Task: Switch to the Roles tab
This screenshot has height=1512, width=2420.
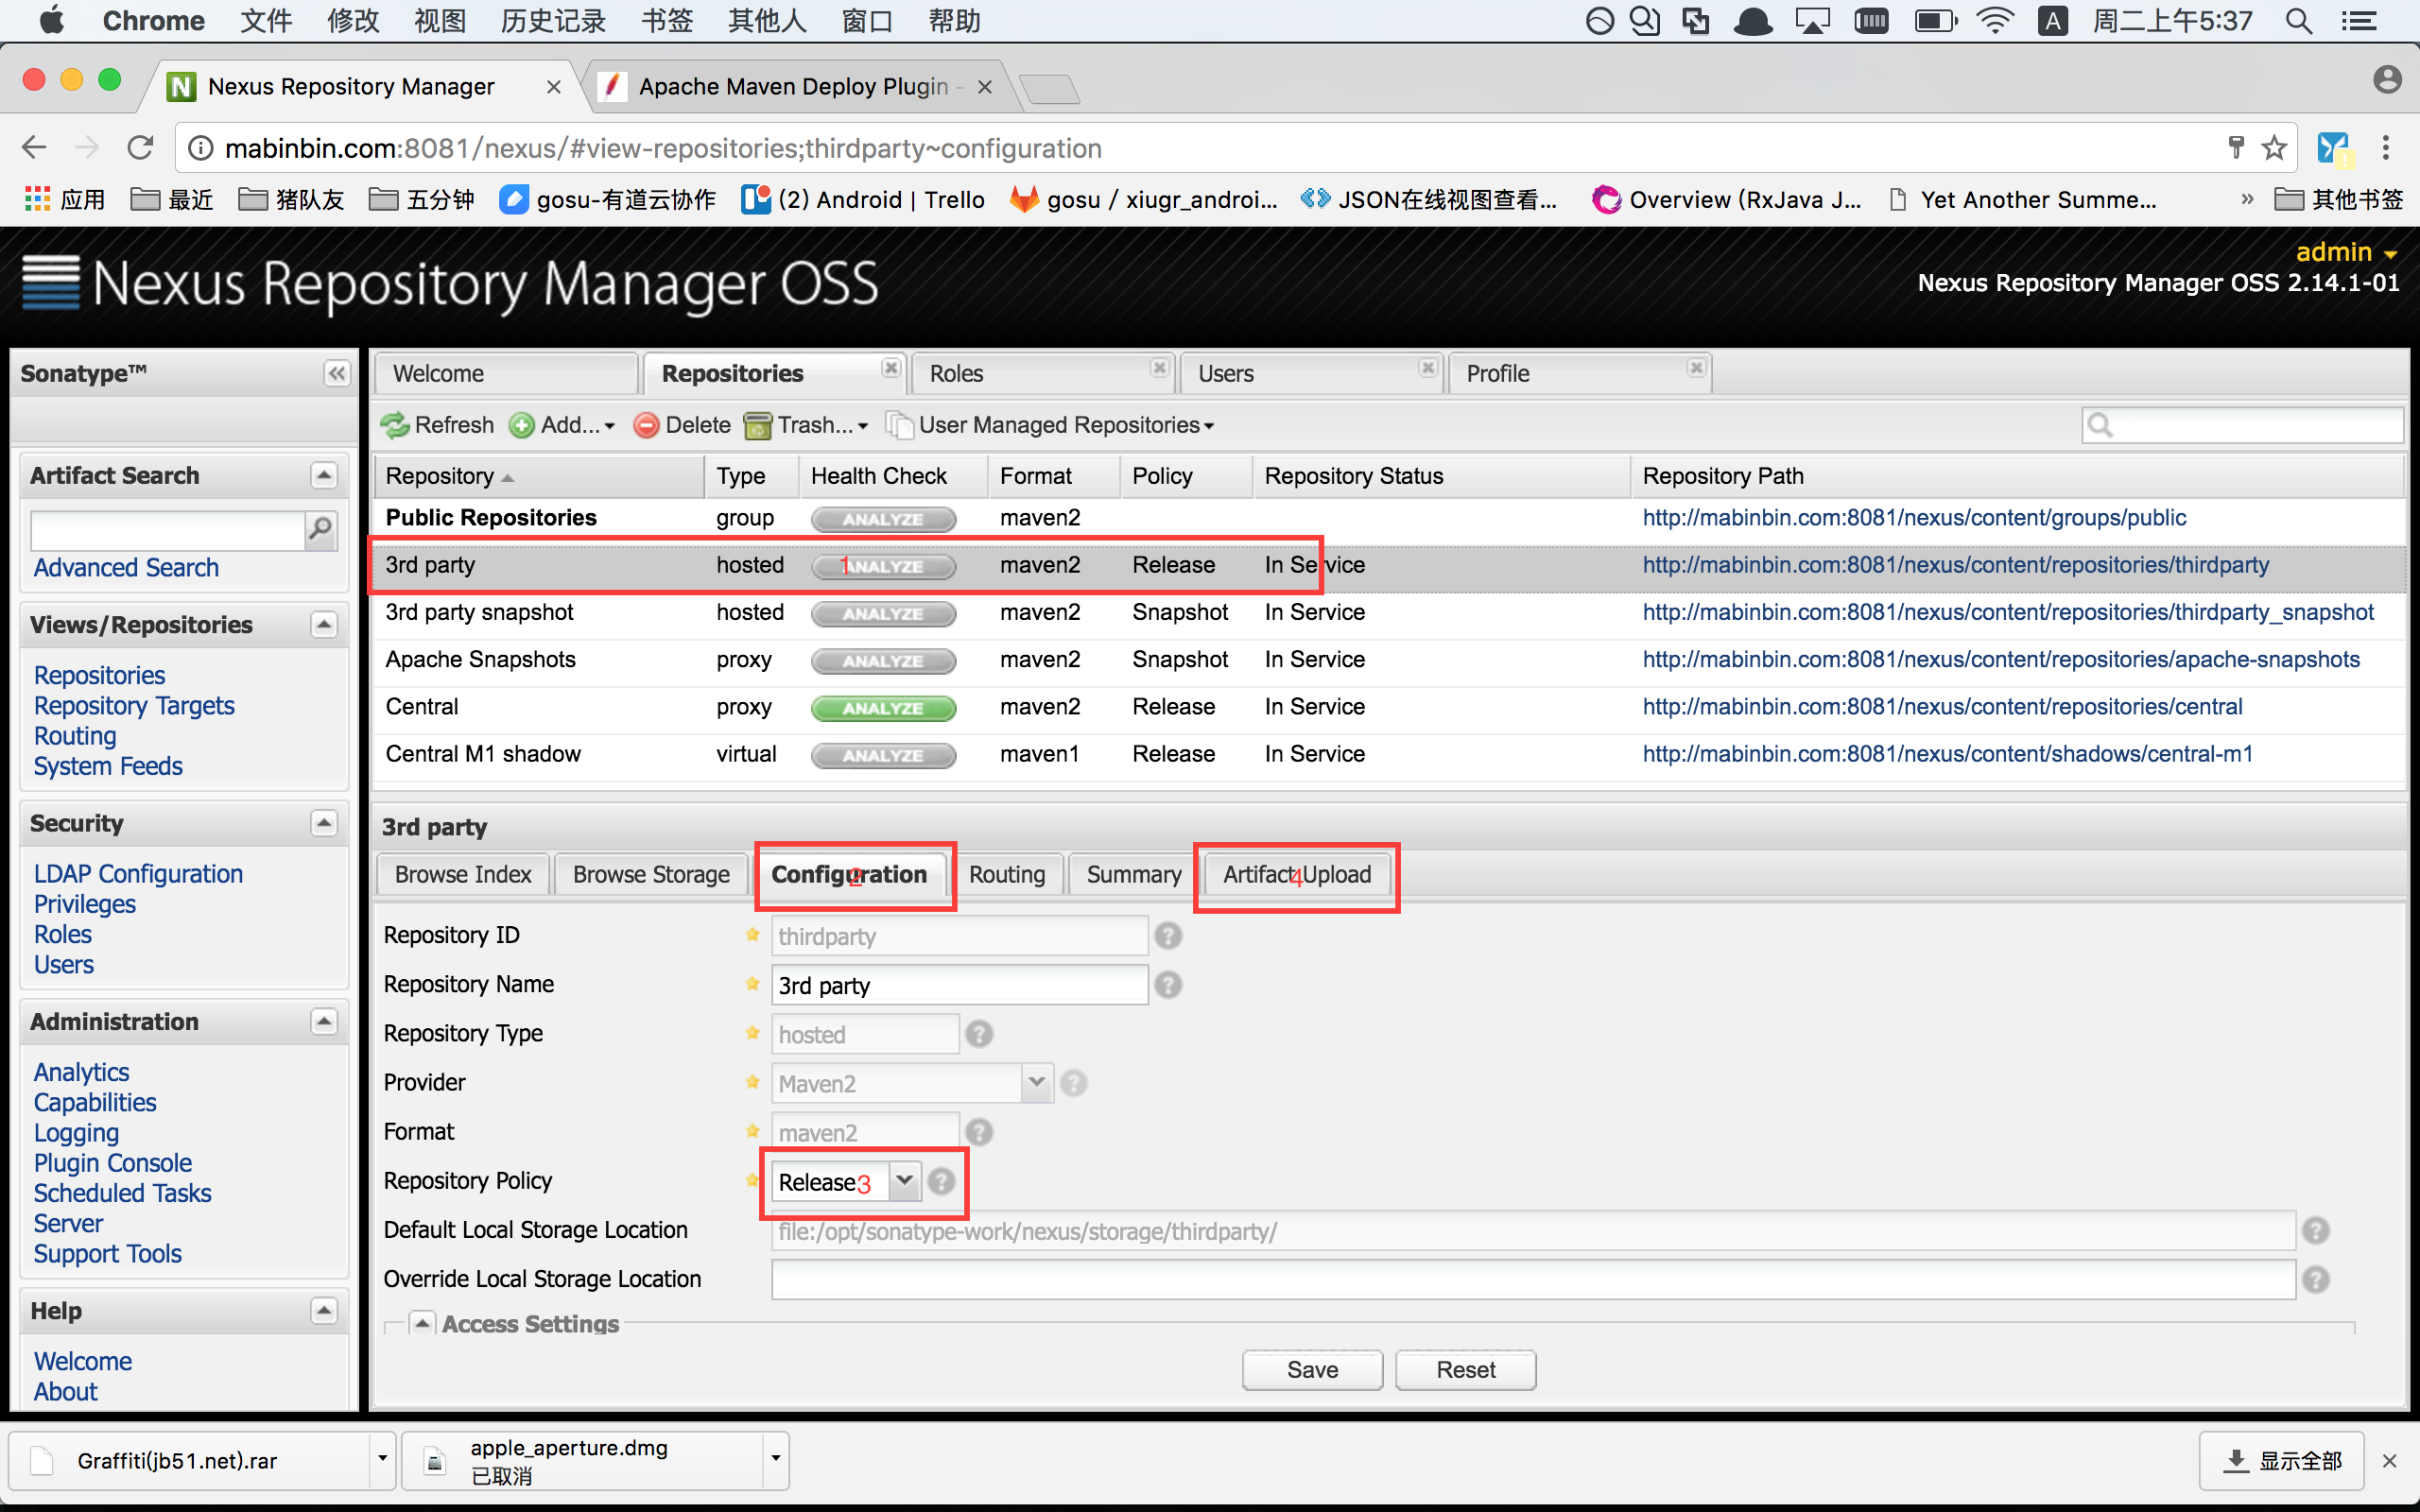Action: point(1043,373)
